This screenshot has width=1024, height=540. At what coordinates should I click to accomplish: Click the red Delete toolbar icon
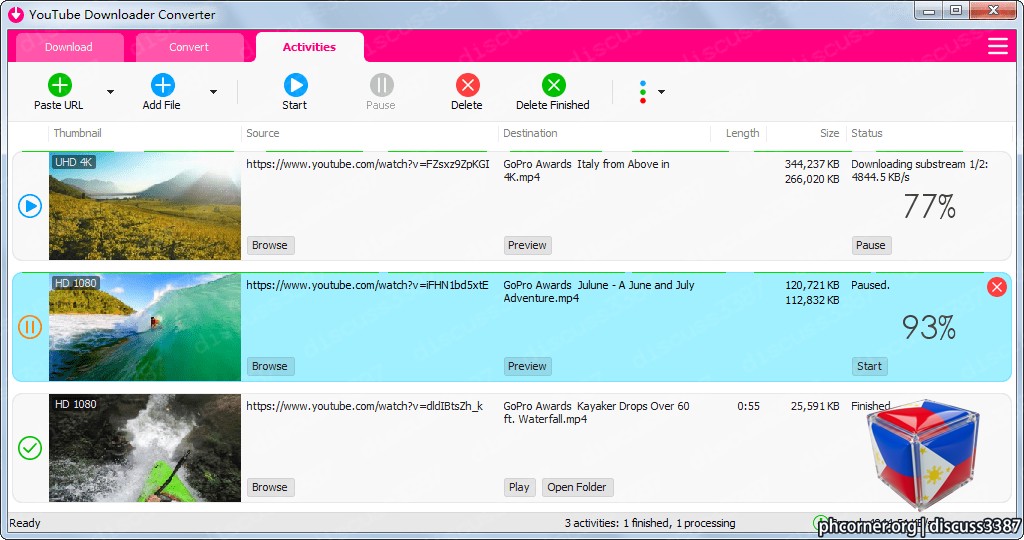pyautogui.click(x=468, y=85)
